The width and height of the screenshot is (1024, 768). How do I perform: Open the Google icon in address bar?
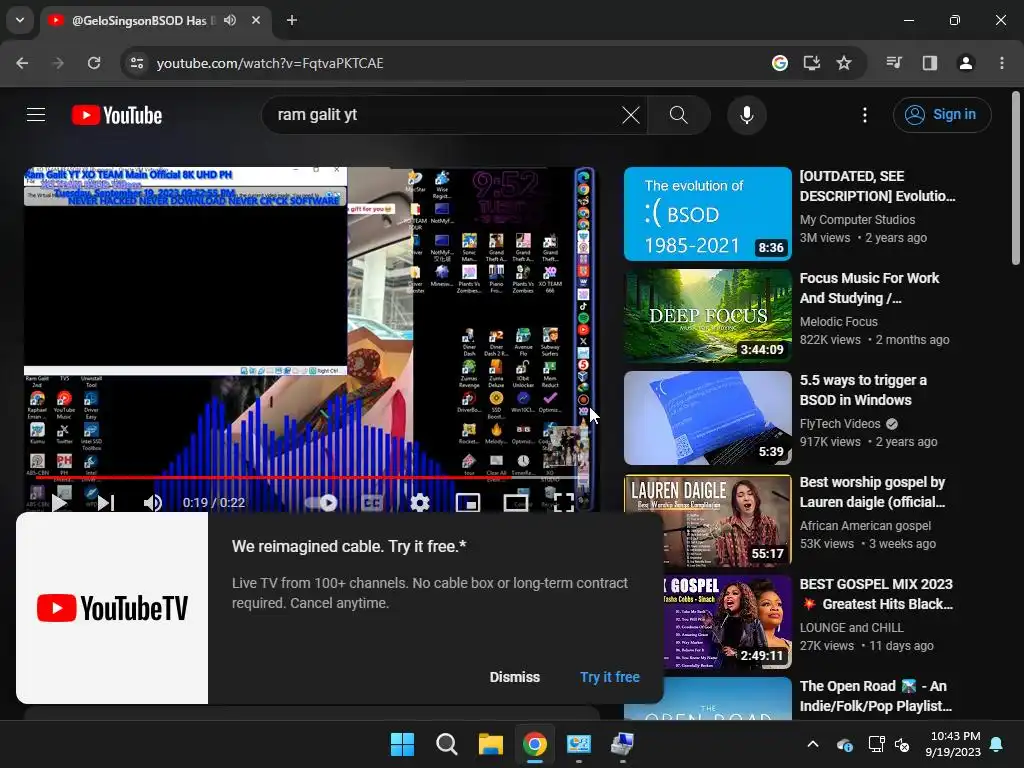tap(779, 63)
